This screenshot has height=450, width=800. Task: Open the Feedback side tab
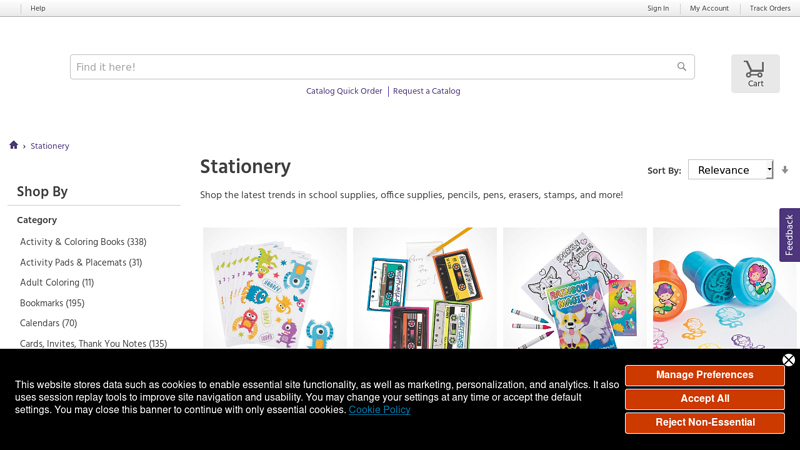coord(789,235)
